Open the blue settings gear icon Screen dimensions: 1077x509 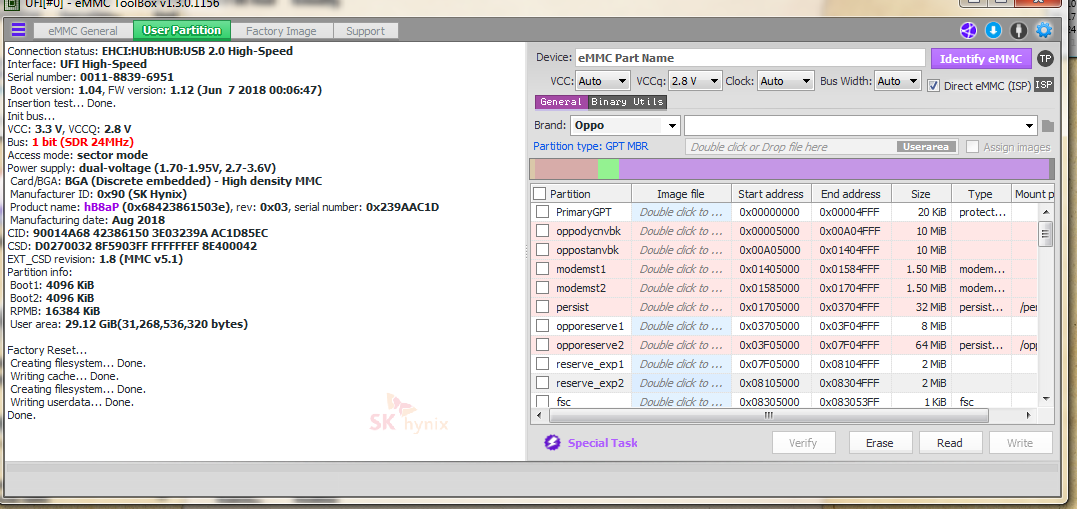1044,30
